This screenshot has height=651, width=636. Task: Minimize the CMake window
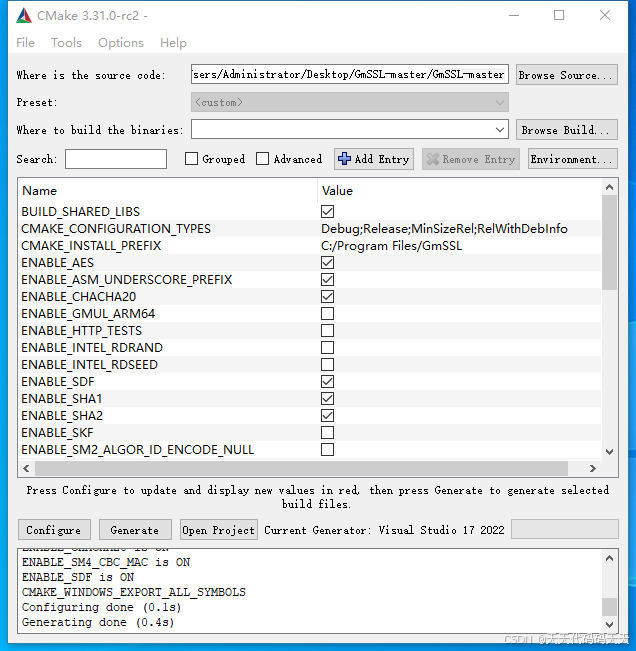click(514, 16)
